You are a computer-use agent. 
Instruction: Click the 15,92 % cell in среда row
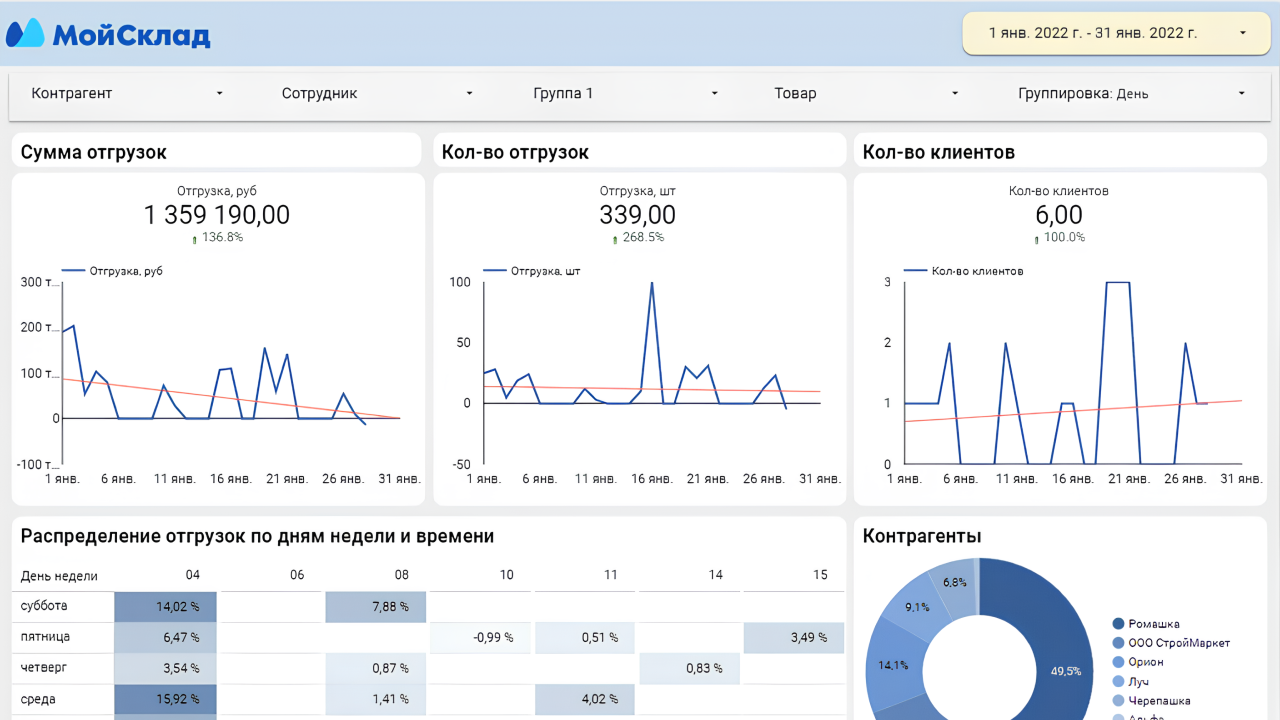pyautogui.click(x=165, y=700)
